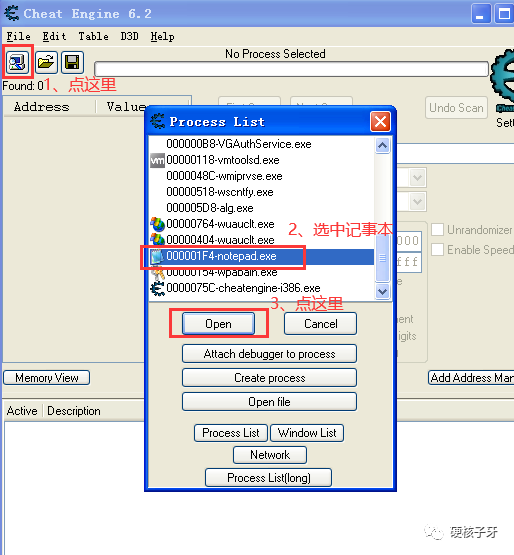Image resolution: width=514 pixels, height=555 pixels.
Task: Click the cheatengine-i386.exe gear icon
Action: click(157, 288)
